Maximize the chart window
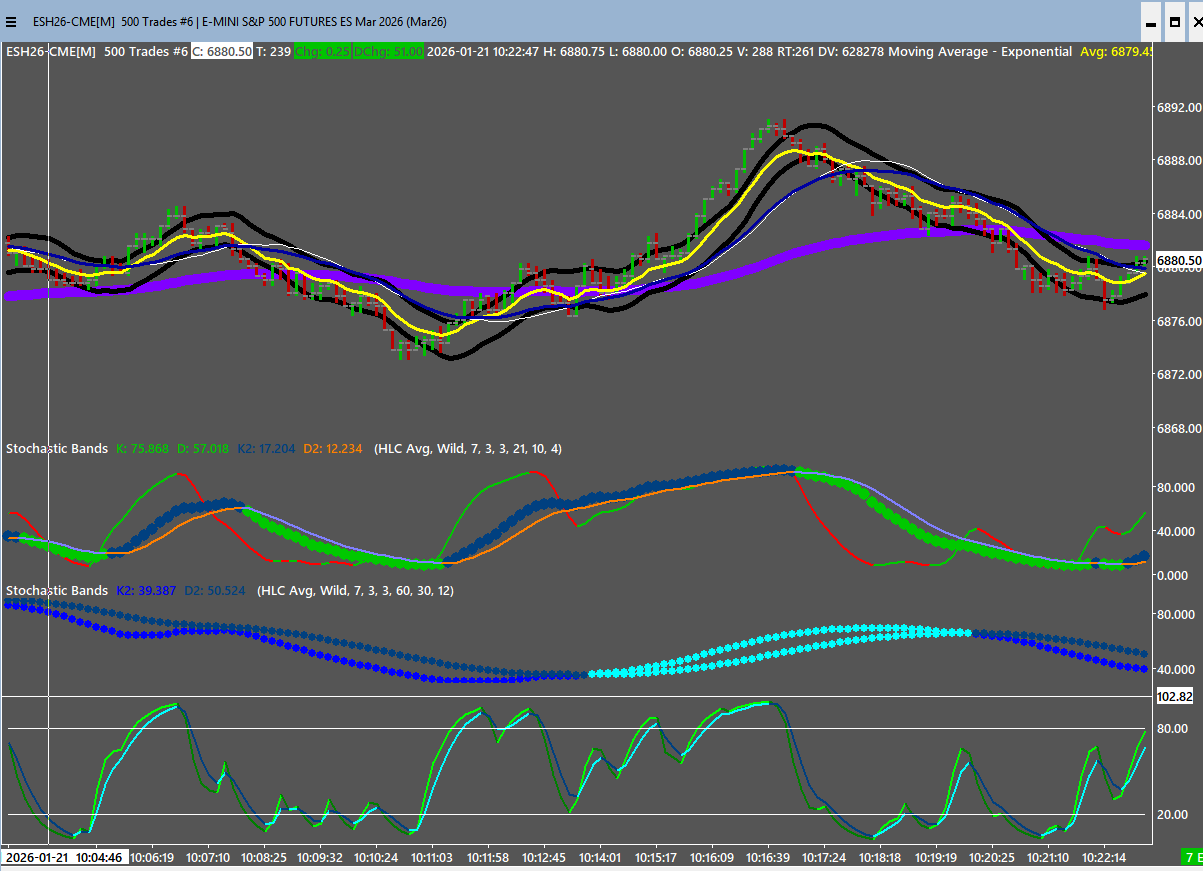This screenshot has width=1203, height=871. 1173,21
